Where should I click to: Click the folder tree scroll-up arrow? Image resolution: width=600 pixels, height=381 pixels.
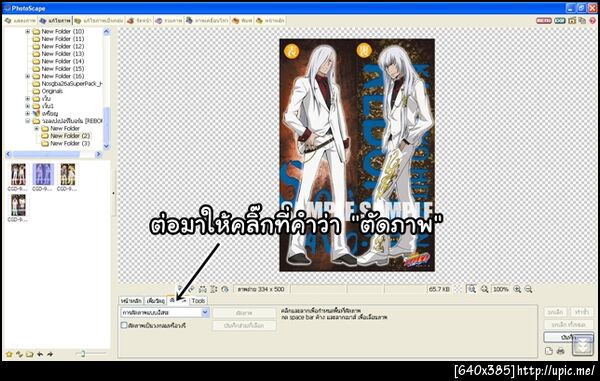tap(106, 31)
